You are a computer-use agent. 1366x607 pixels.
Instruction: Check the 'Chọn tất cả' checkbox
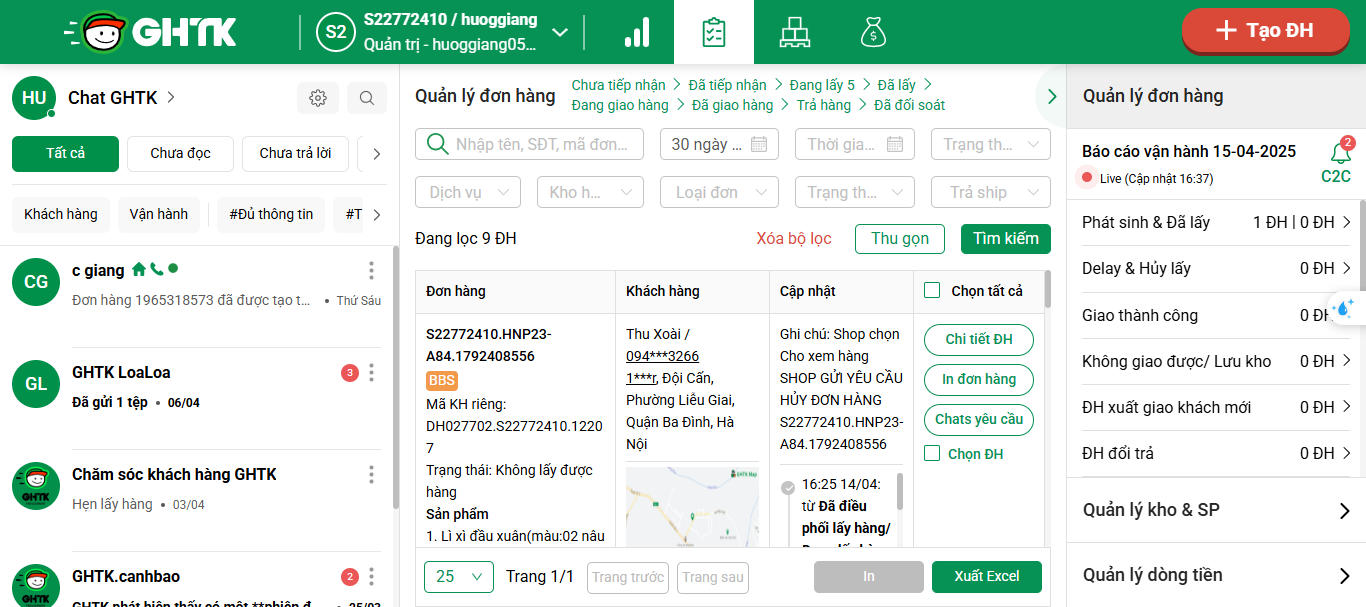point(932,291)
